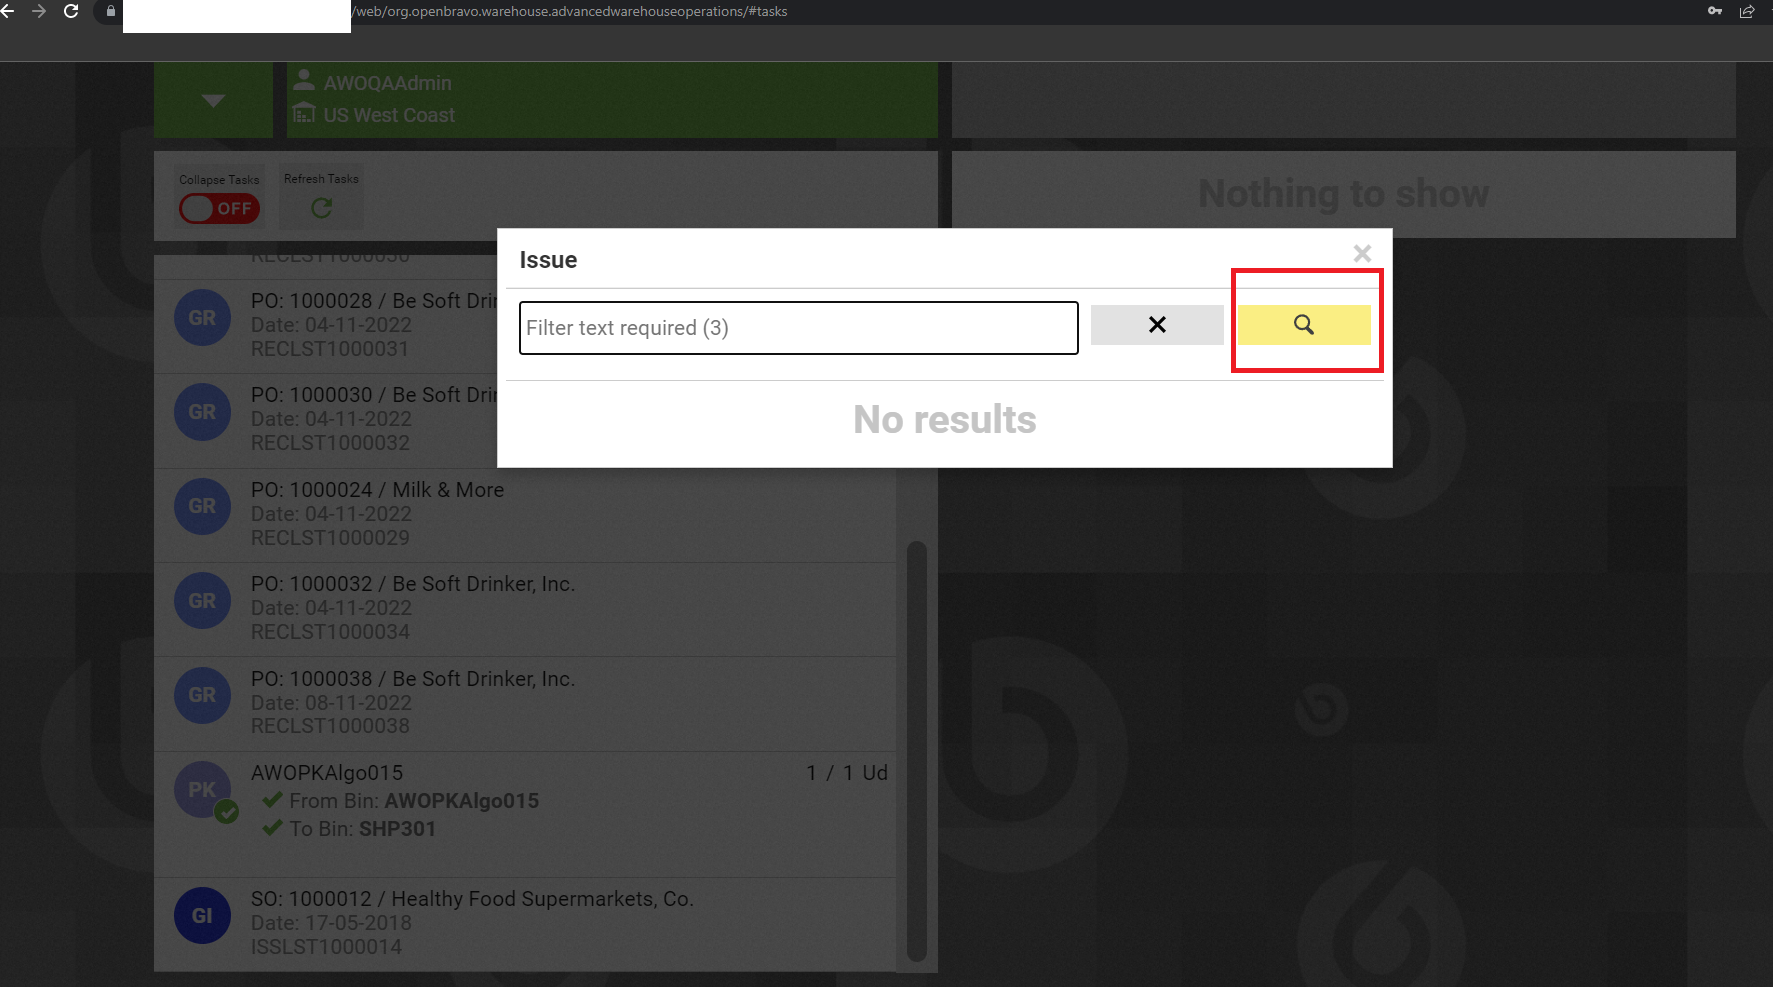
Task: Type in the Filter text required field
Action: (797, 328)
